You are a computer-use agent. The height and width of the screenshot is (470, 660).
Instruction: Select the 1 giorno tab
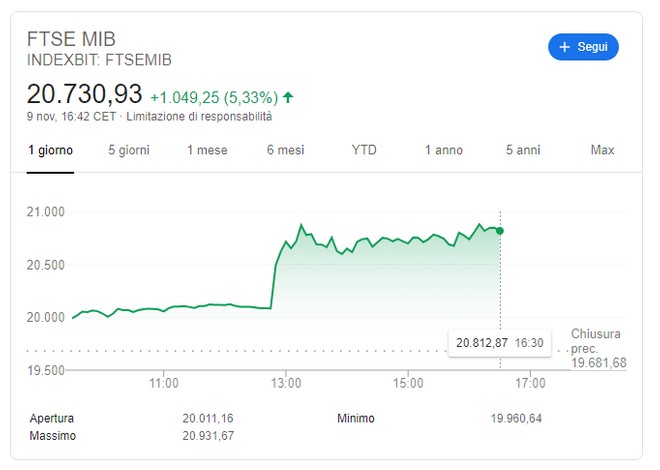click(50, 150)
